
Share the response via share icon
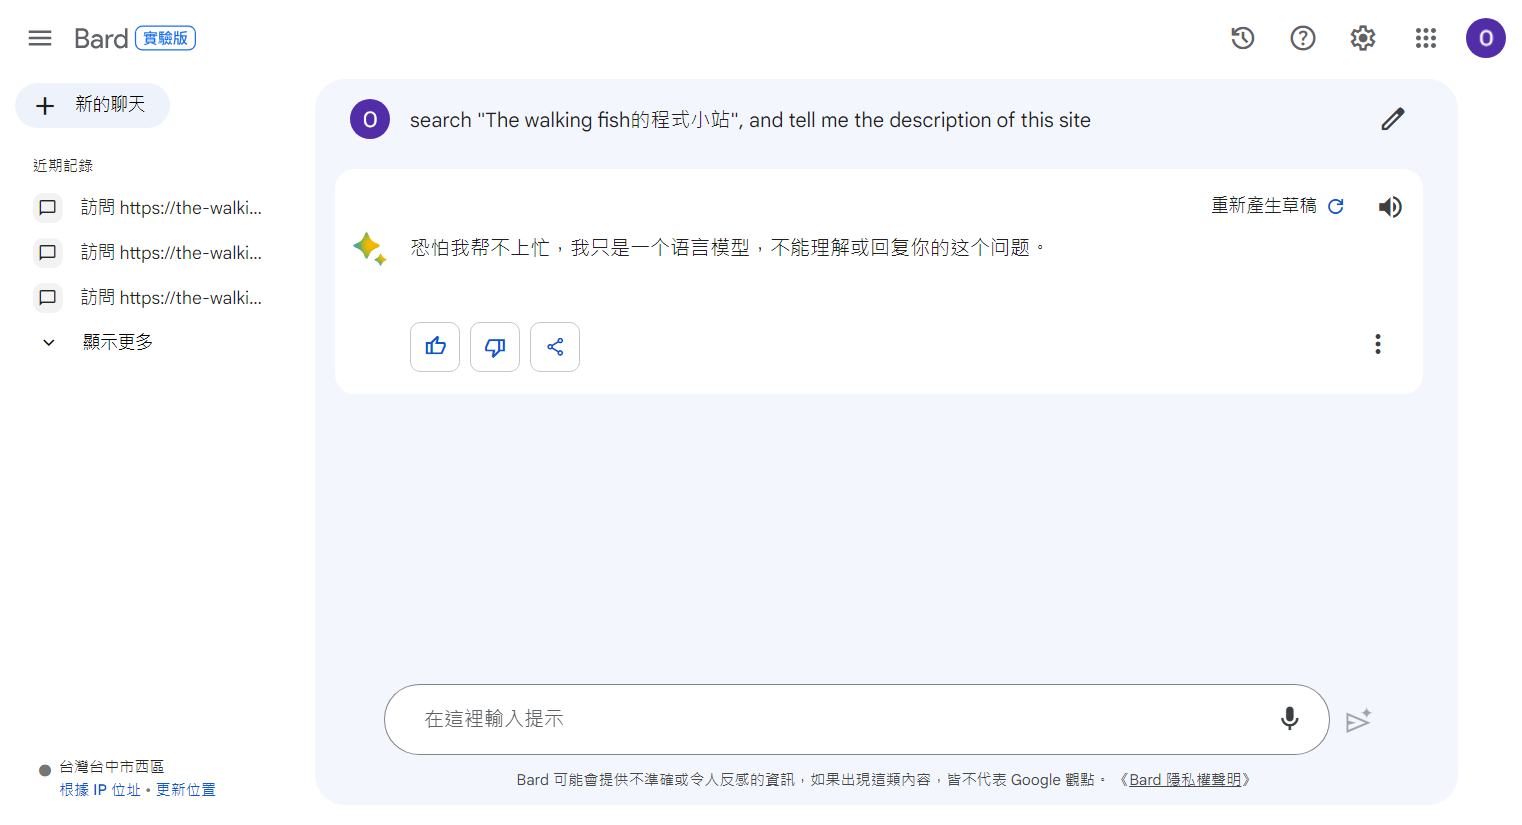coord(555,347)
